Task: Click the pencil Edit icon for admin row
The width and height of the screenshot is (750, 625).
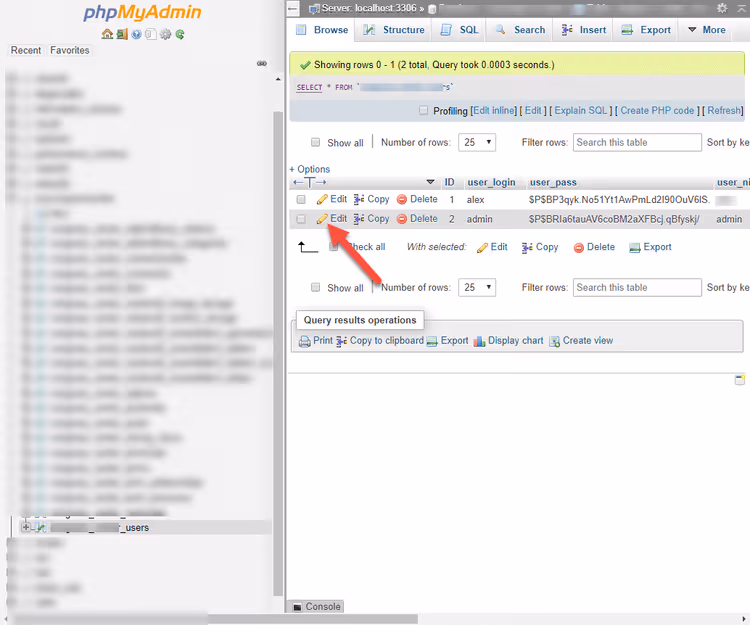Action: coord(322,219)
